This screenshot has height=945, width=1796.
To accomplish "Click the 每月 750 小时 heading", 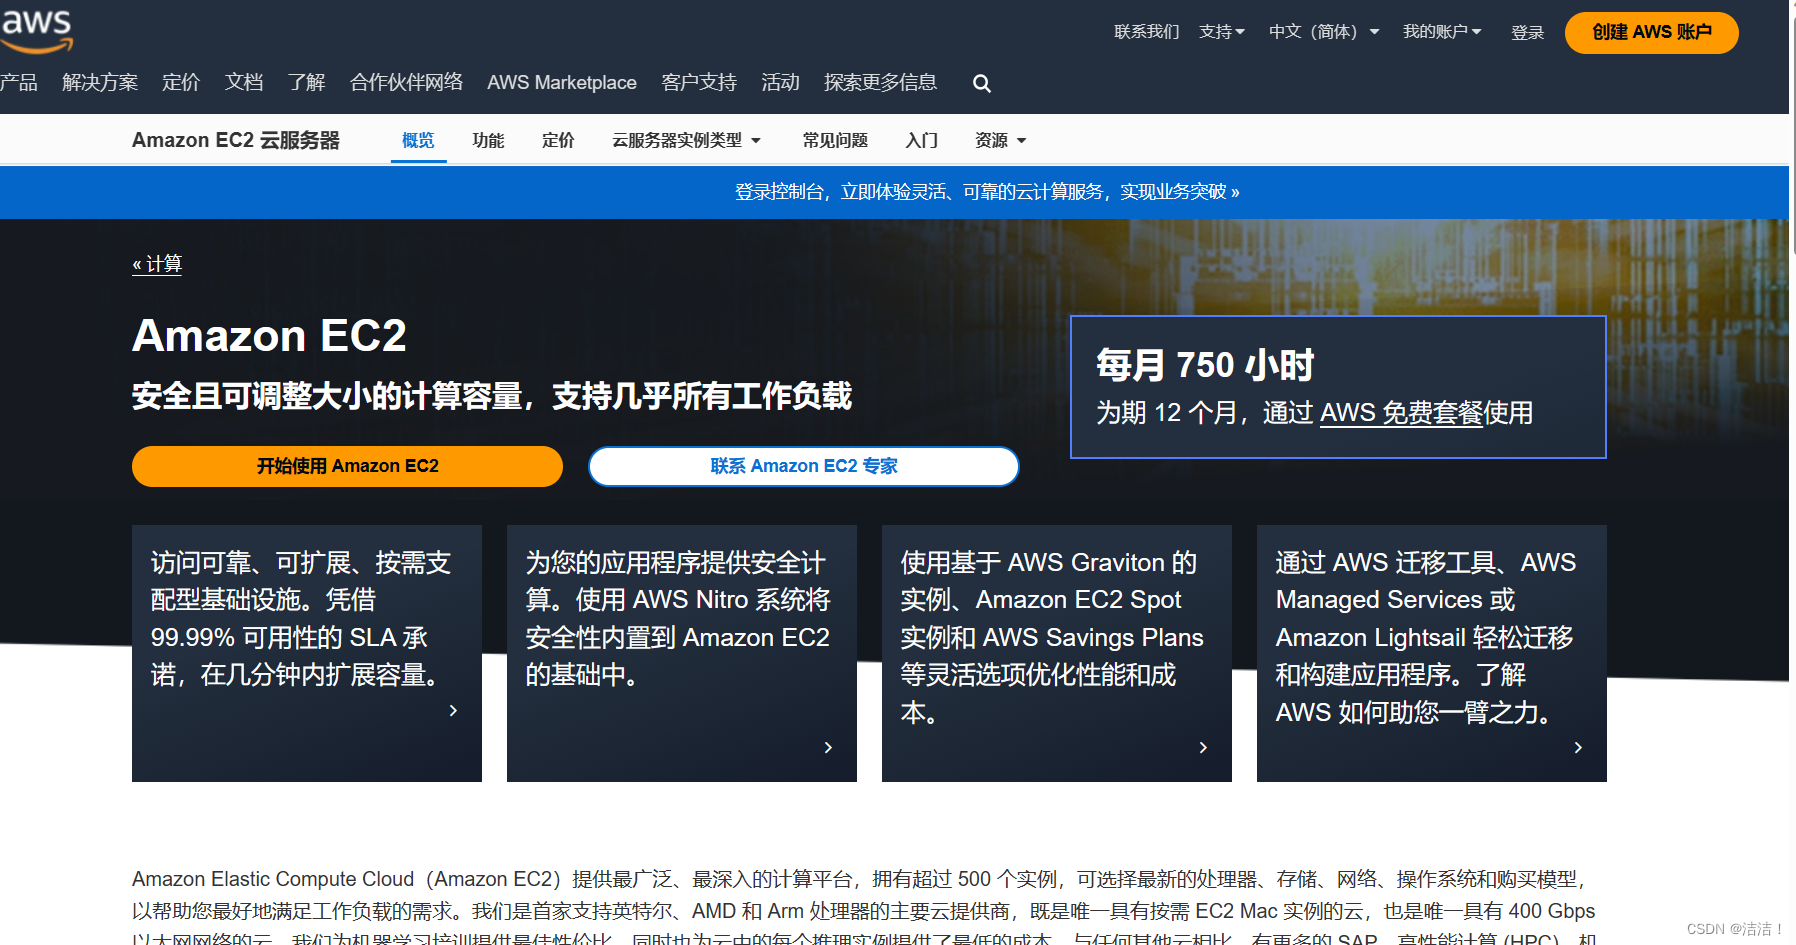I will point(1205,366).
